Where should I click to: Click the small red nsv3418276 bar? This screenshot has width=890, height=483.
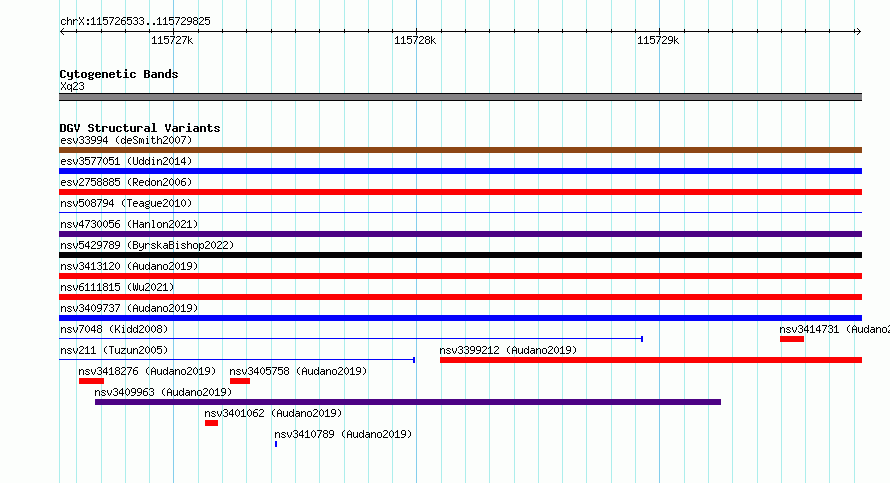pyautogui.click(x=91, y=381)
